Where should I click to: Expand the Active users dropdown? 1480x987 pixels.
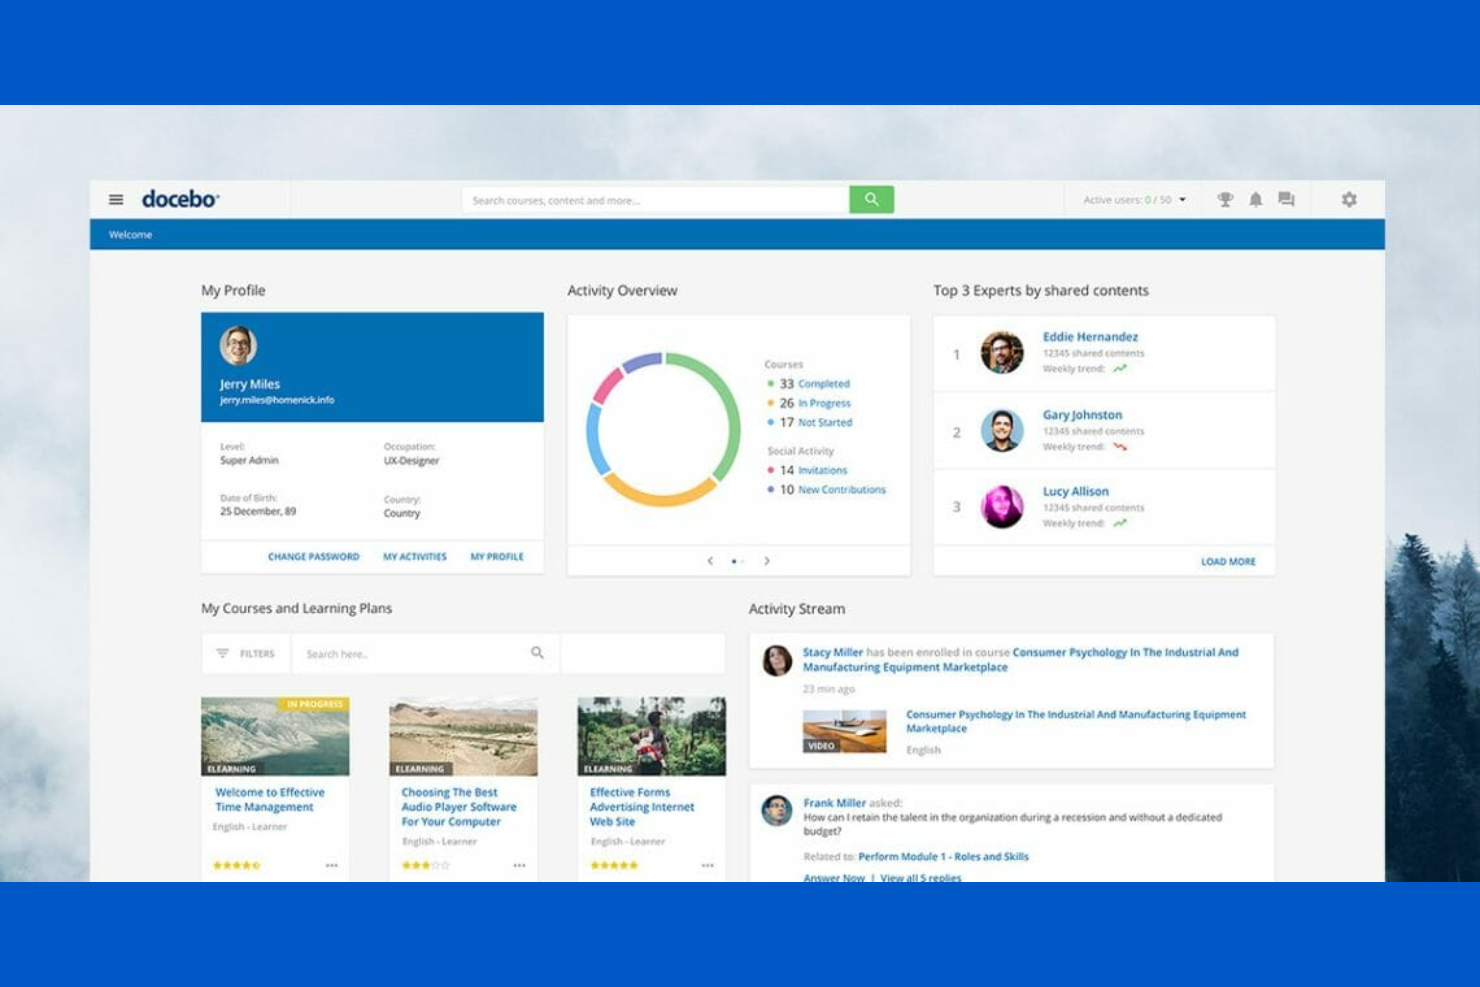click(1183, 200)
